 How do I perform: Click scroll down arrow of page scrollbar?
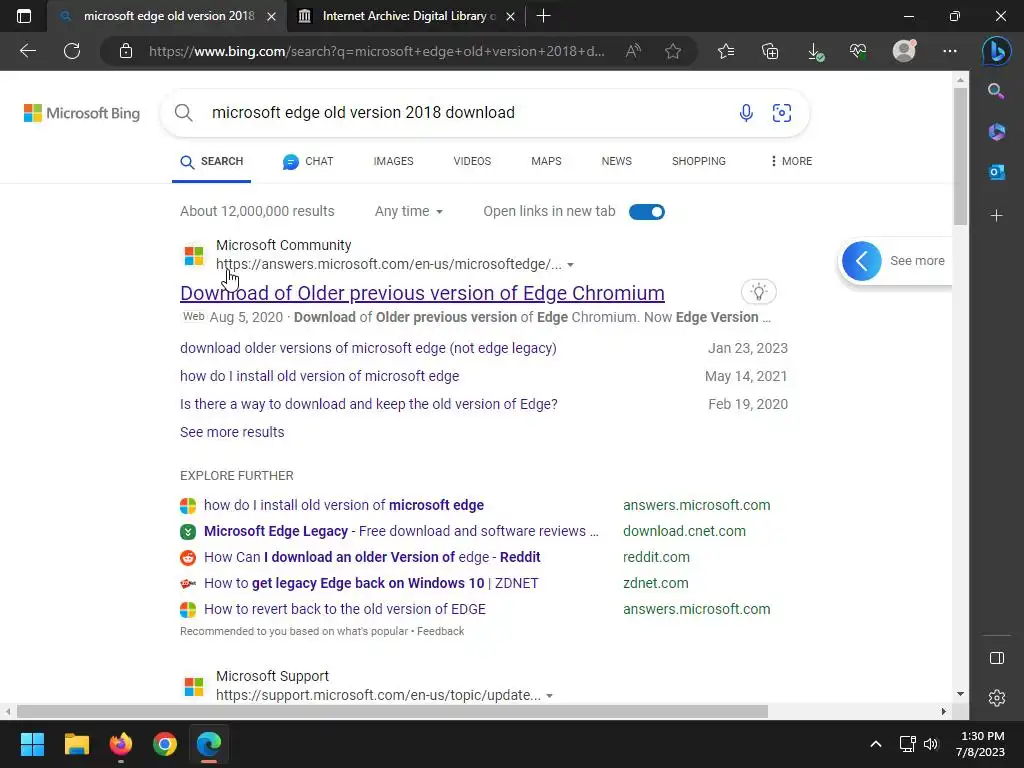click(960, 694)
